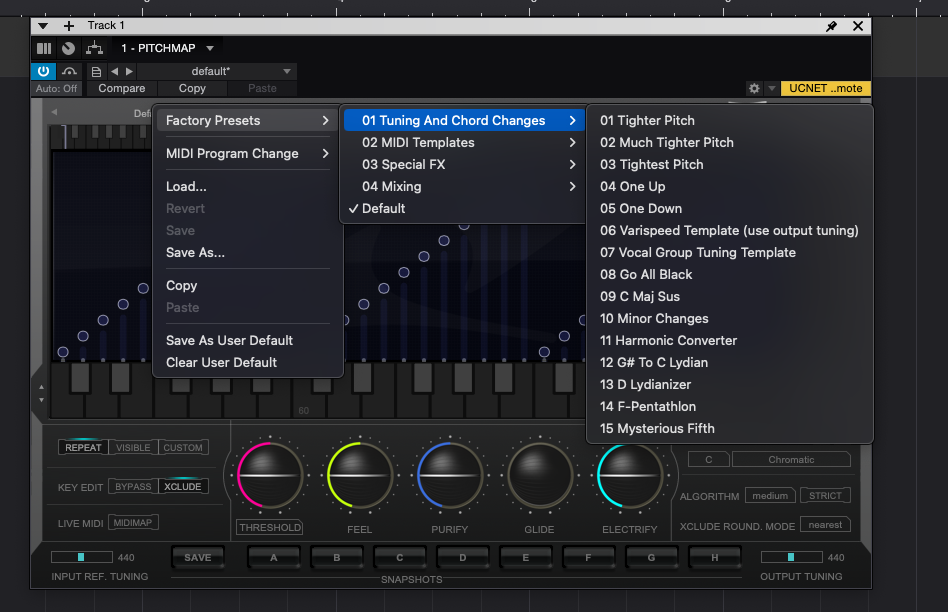Select 11 Harmonic Converter preset
The width and height of the screenshot is (948, 612).
[x=730, y=340]
